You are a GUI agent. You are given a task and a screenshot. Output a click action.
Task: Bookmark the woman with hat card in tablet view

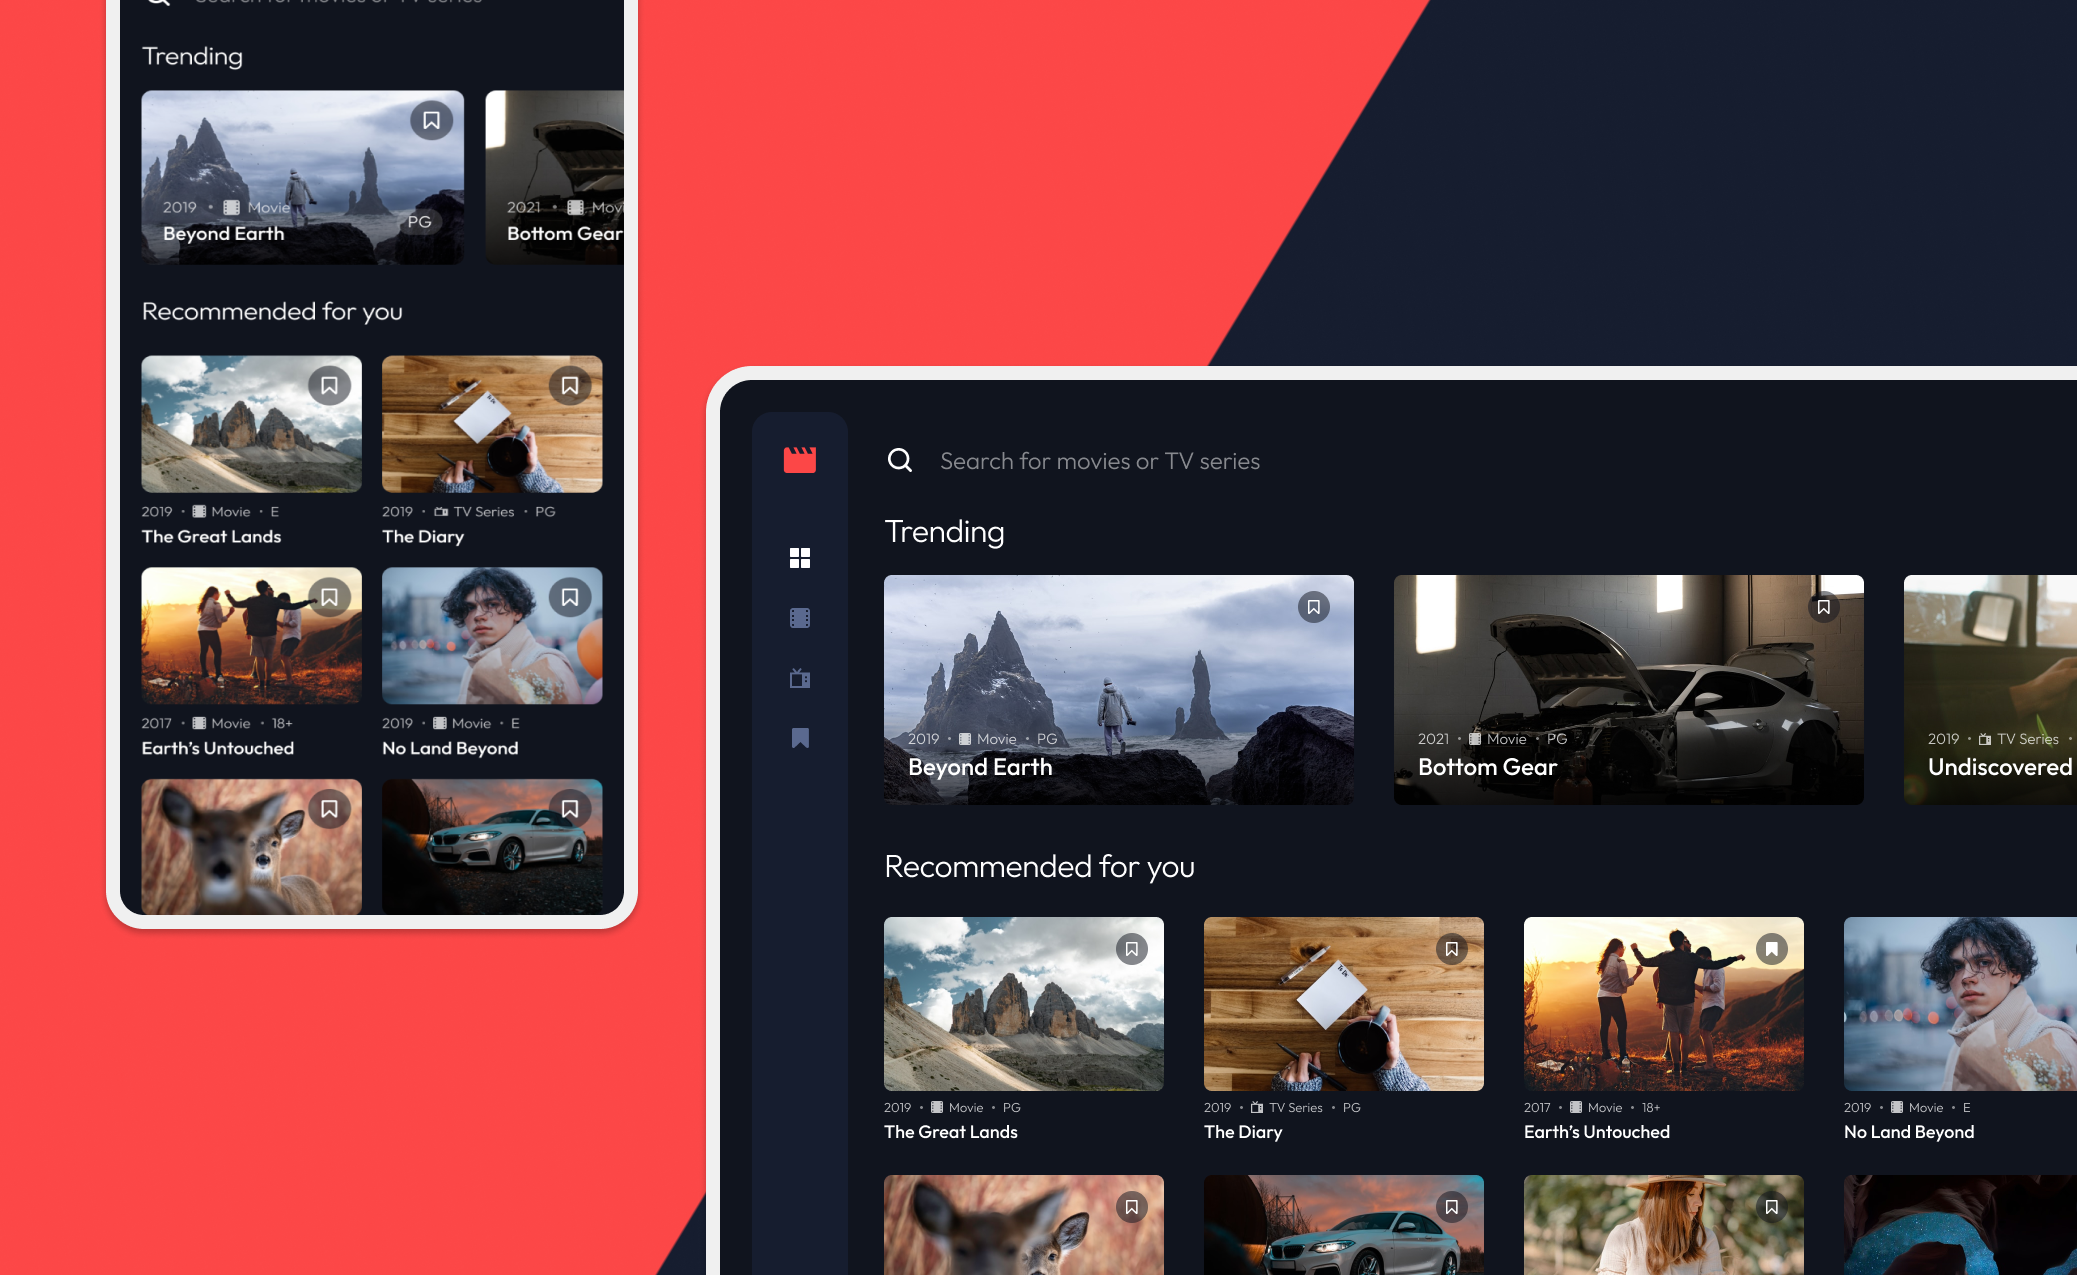(1772, 1207)
